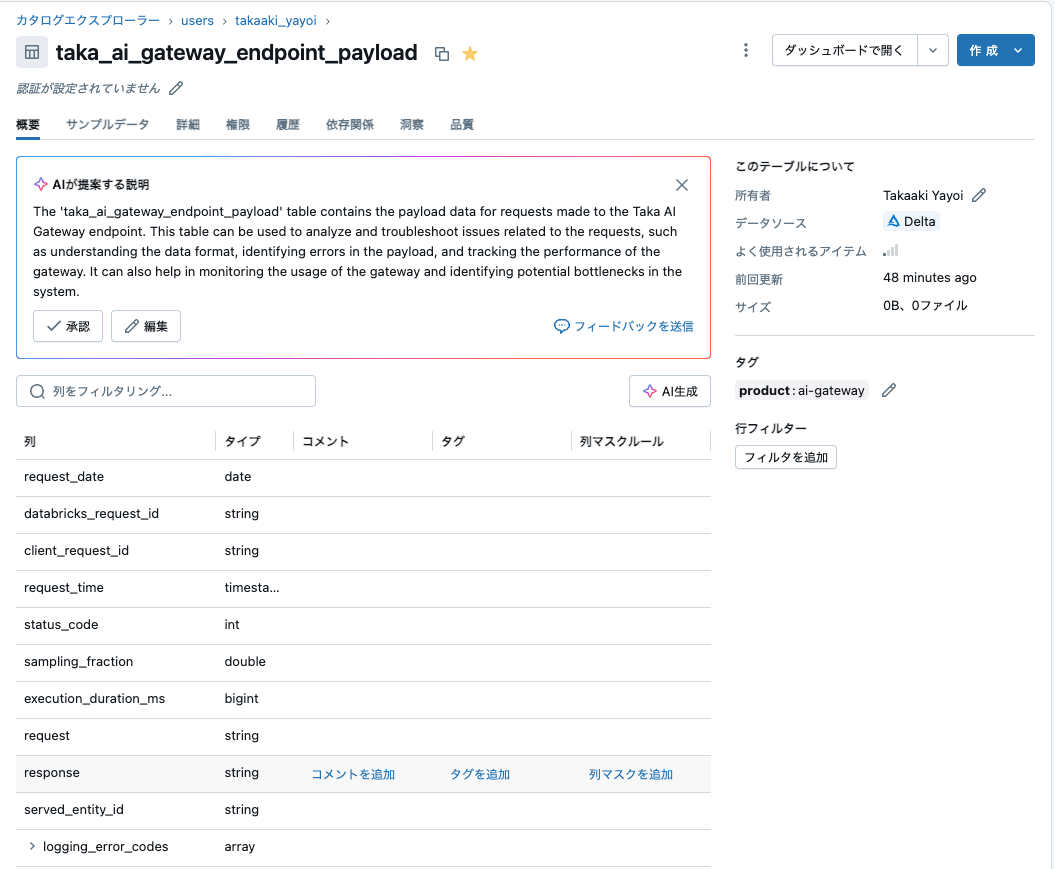The width and height of the screenshot is (1055, 869).
Task: Generate column comments with the AI生成 sparkle button
Action: 670,391
